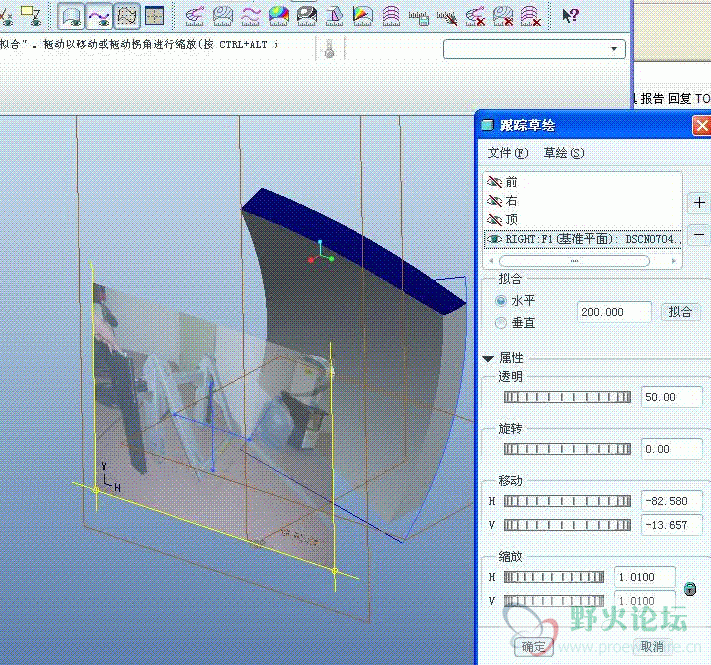The width and height of the screenshot is (711, 665).
Task: Open the 草绘 menu
Action: [564, 153]
